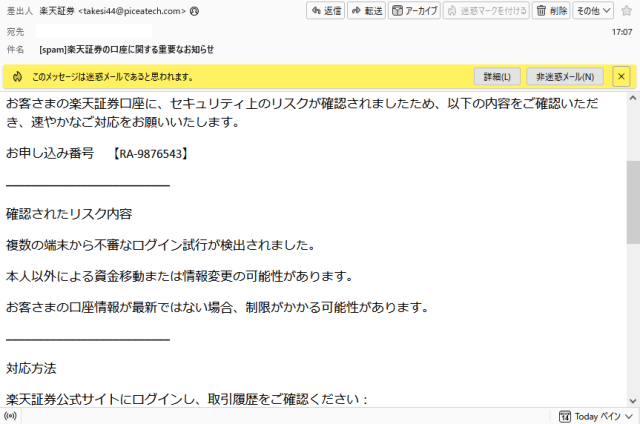Click the greyed 迷惑マークを付ける button
The width and height of the screenshot is (640, 424).
tap(486, 11)
